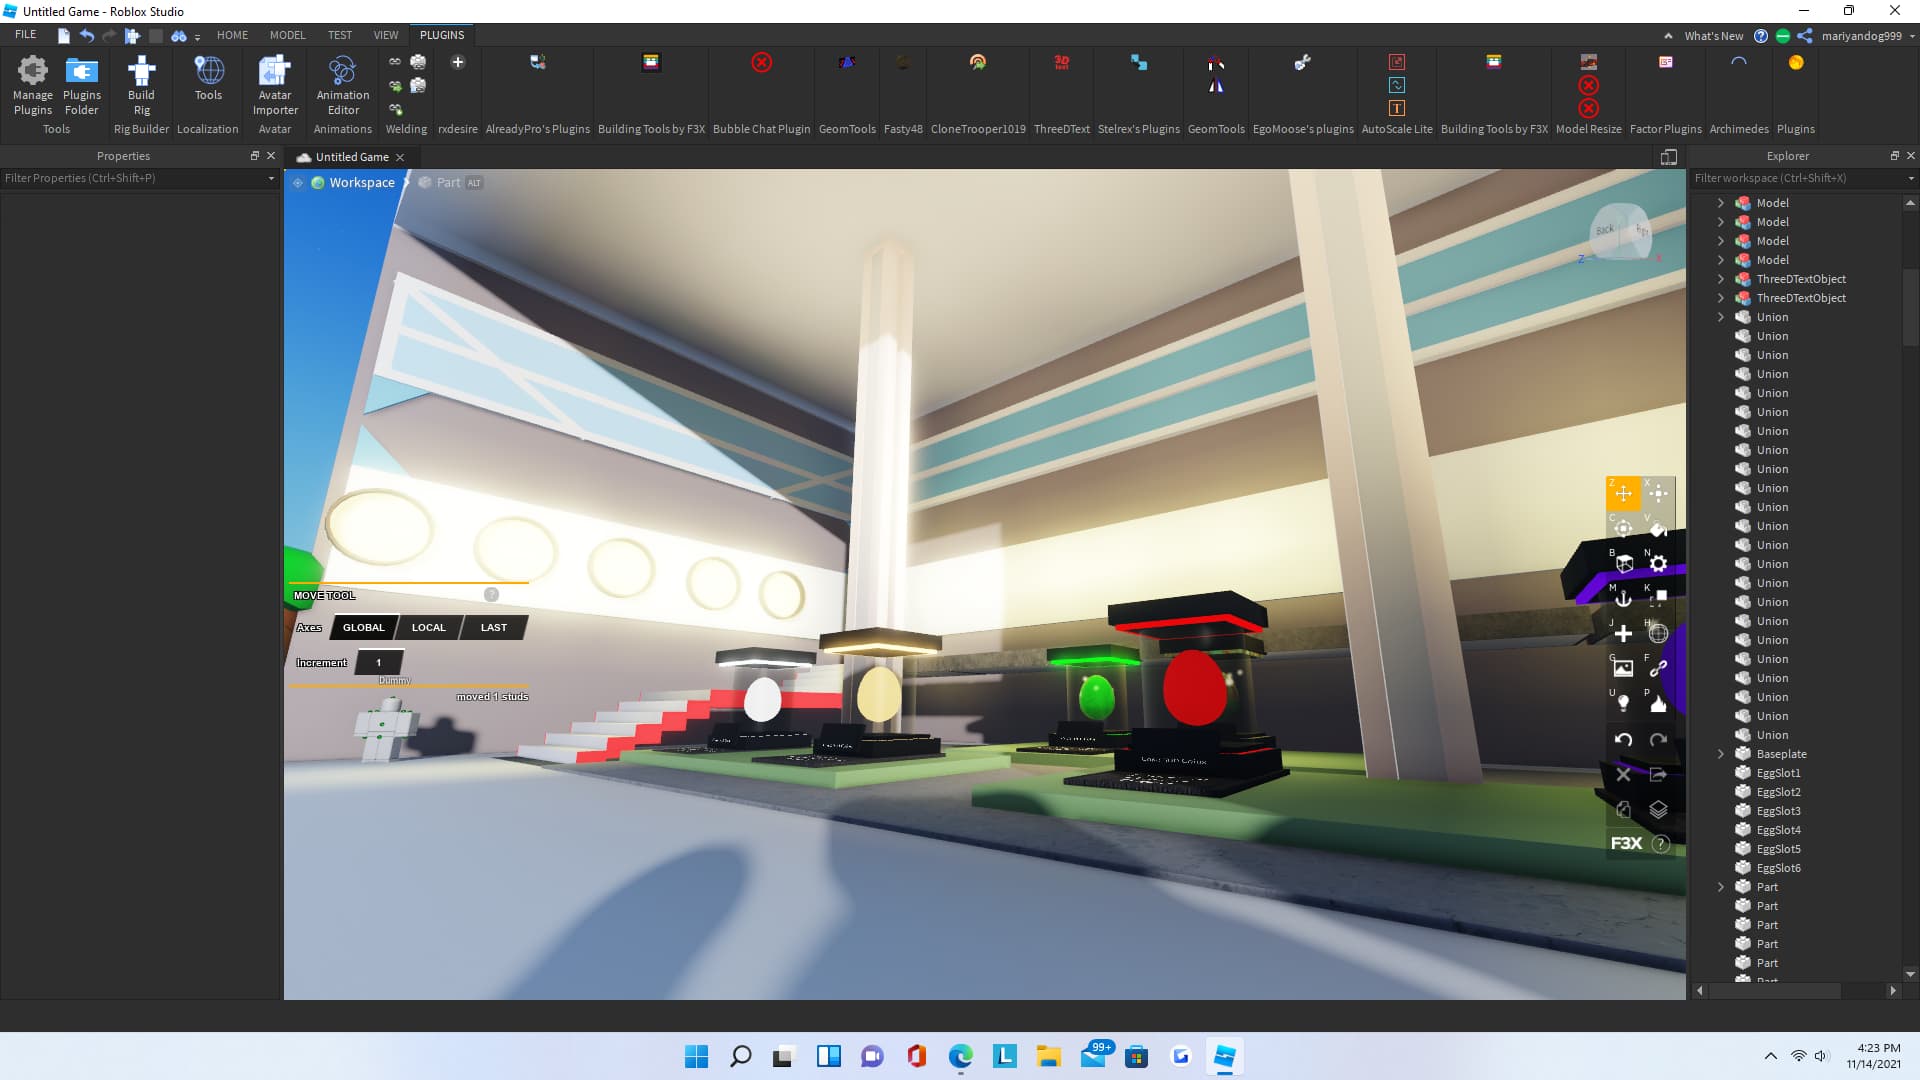Expand the first ThreeDTextObject node
Screen dimensions: 1920x1080
pos(1721,279)
